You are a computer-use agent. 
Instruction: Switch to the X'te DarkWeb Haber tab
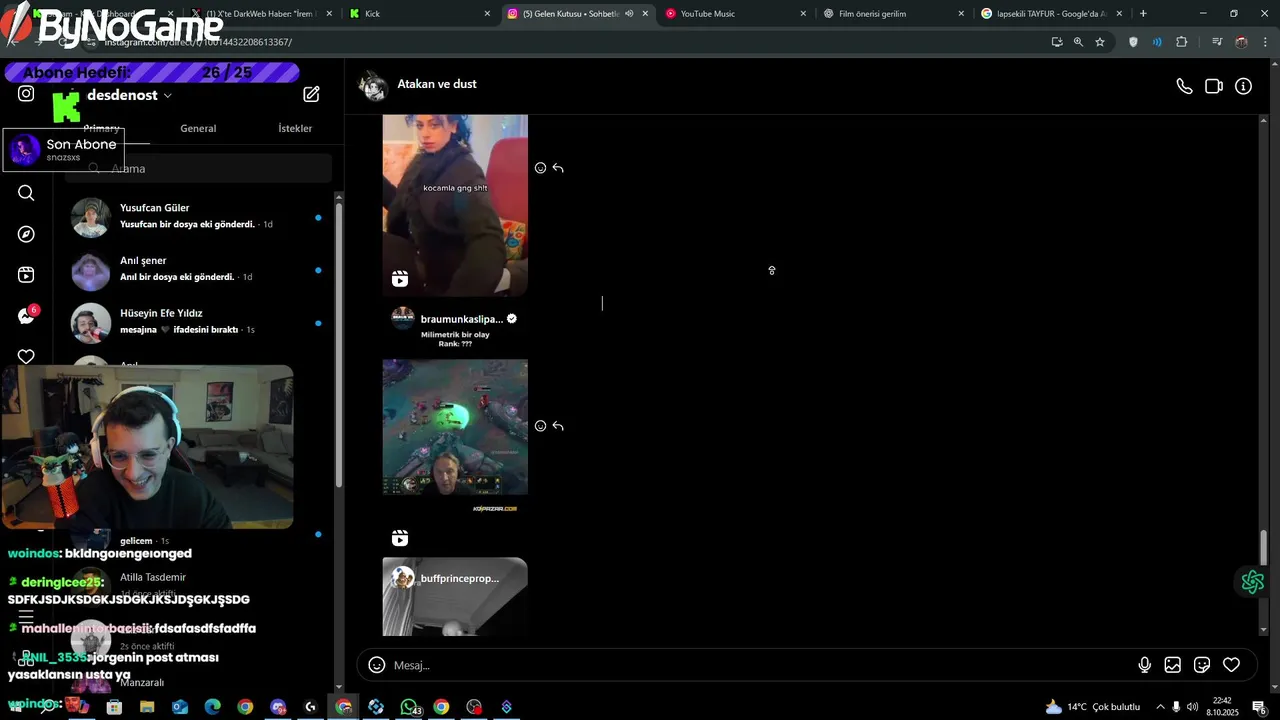pyautogui.click(x=262, y=14)
